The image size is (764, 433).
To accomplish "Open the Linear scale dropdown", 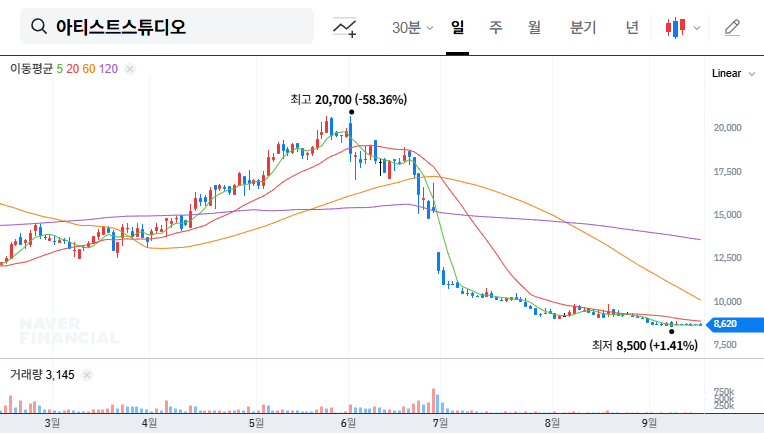I will (733, 74).
